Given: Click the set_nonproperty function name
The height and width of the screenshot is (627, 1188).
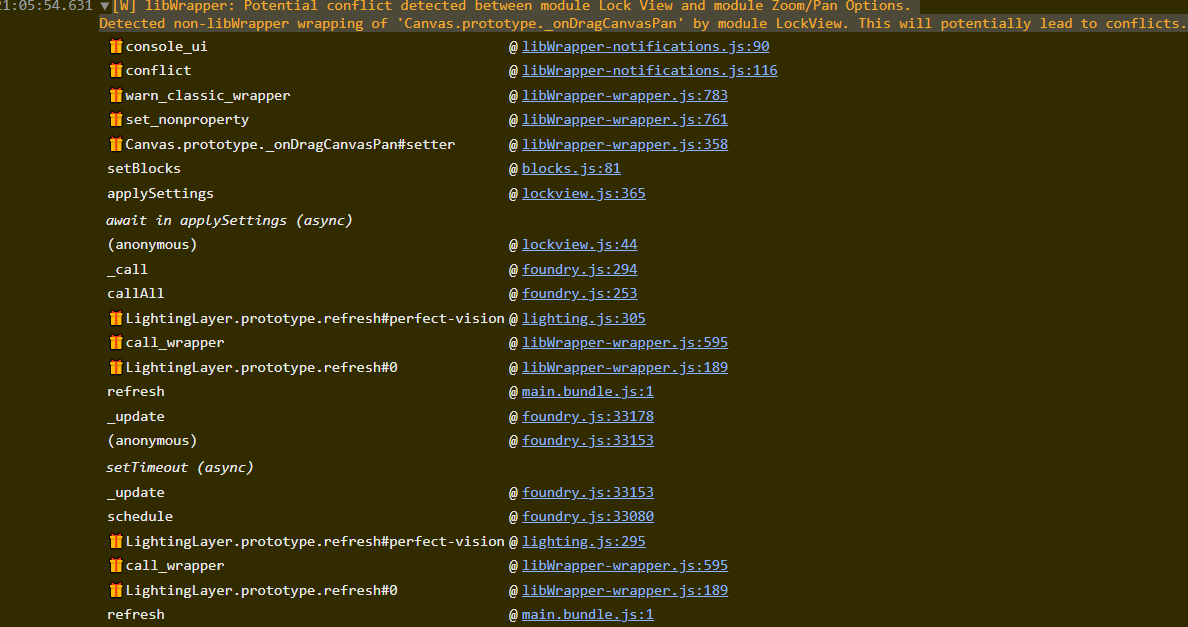Looking at the screenshot, I should tap(187, 120).
